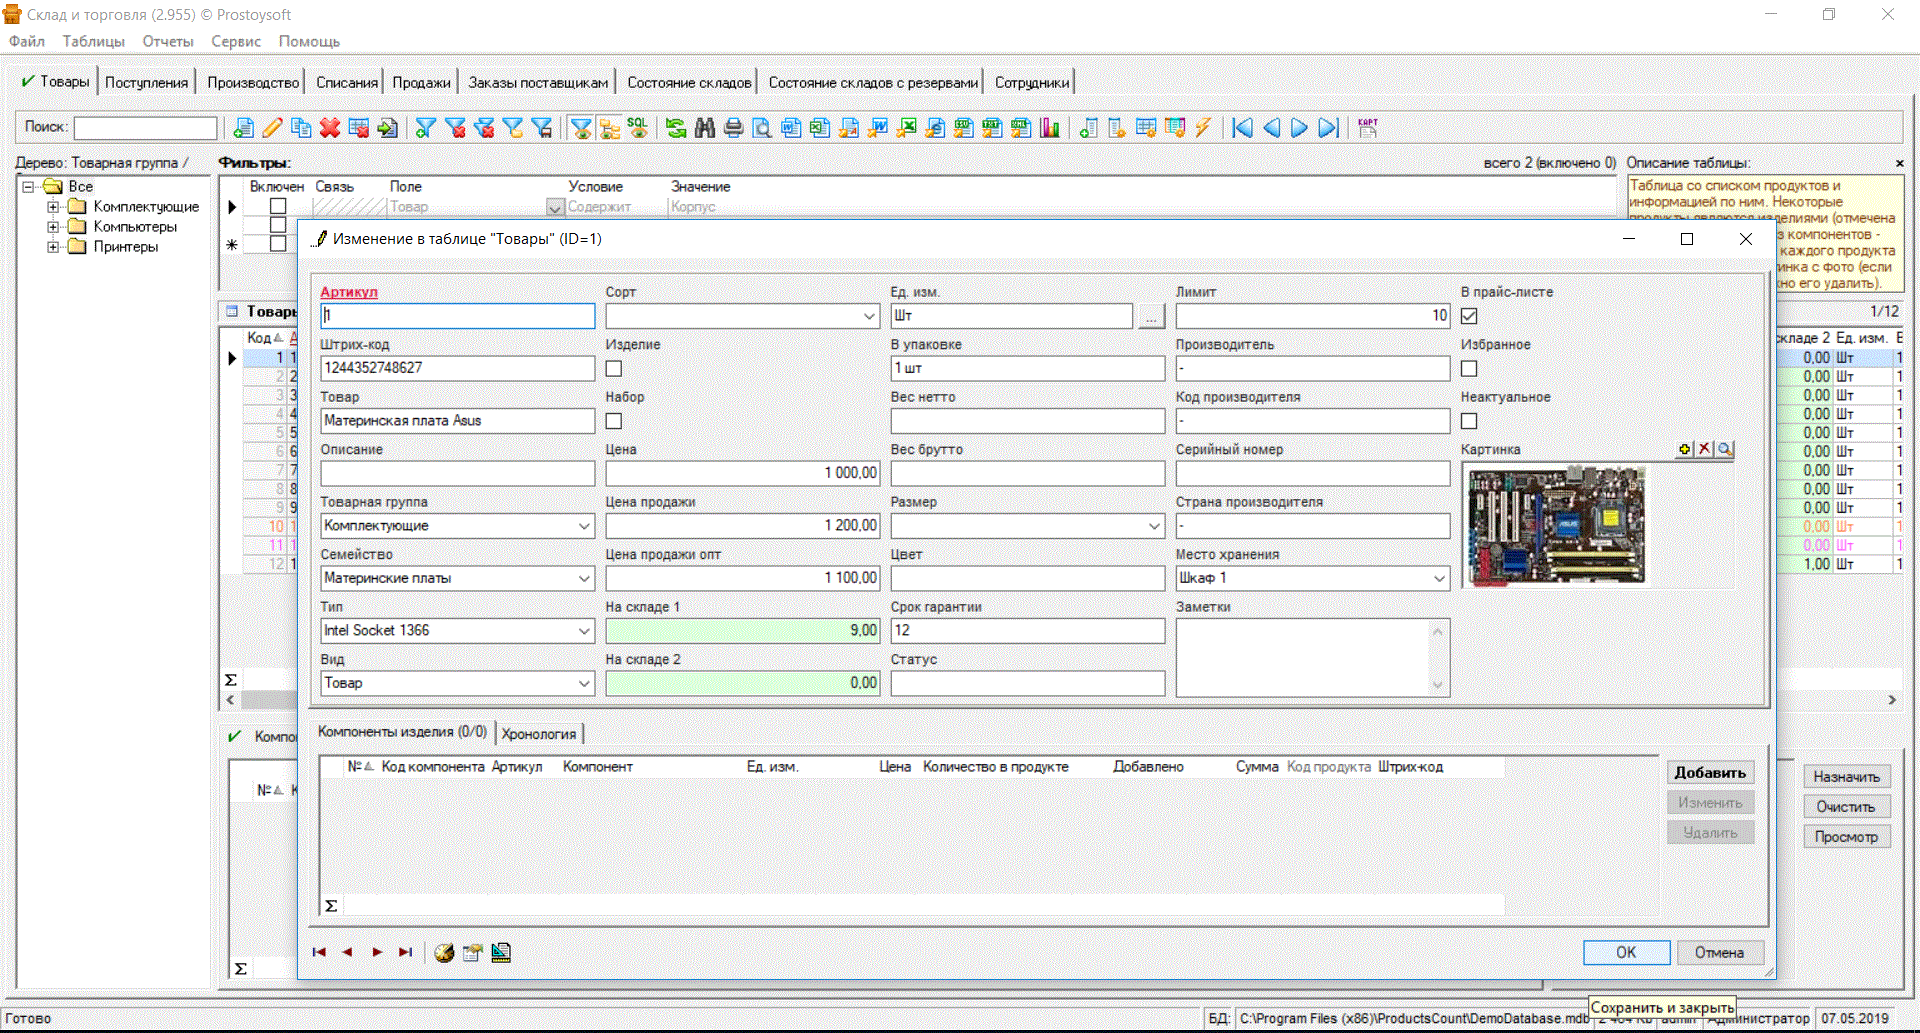Enable the 'Избранное' checkbox
This screenshot has width=1920, height=1033.
pos(1469,369)
